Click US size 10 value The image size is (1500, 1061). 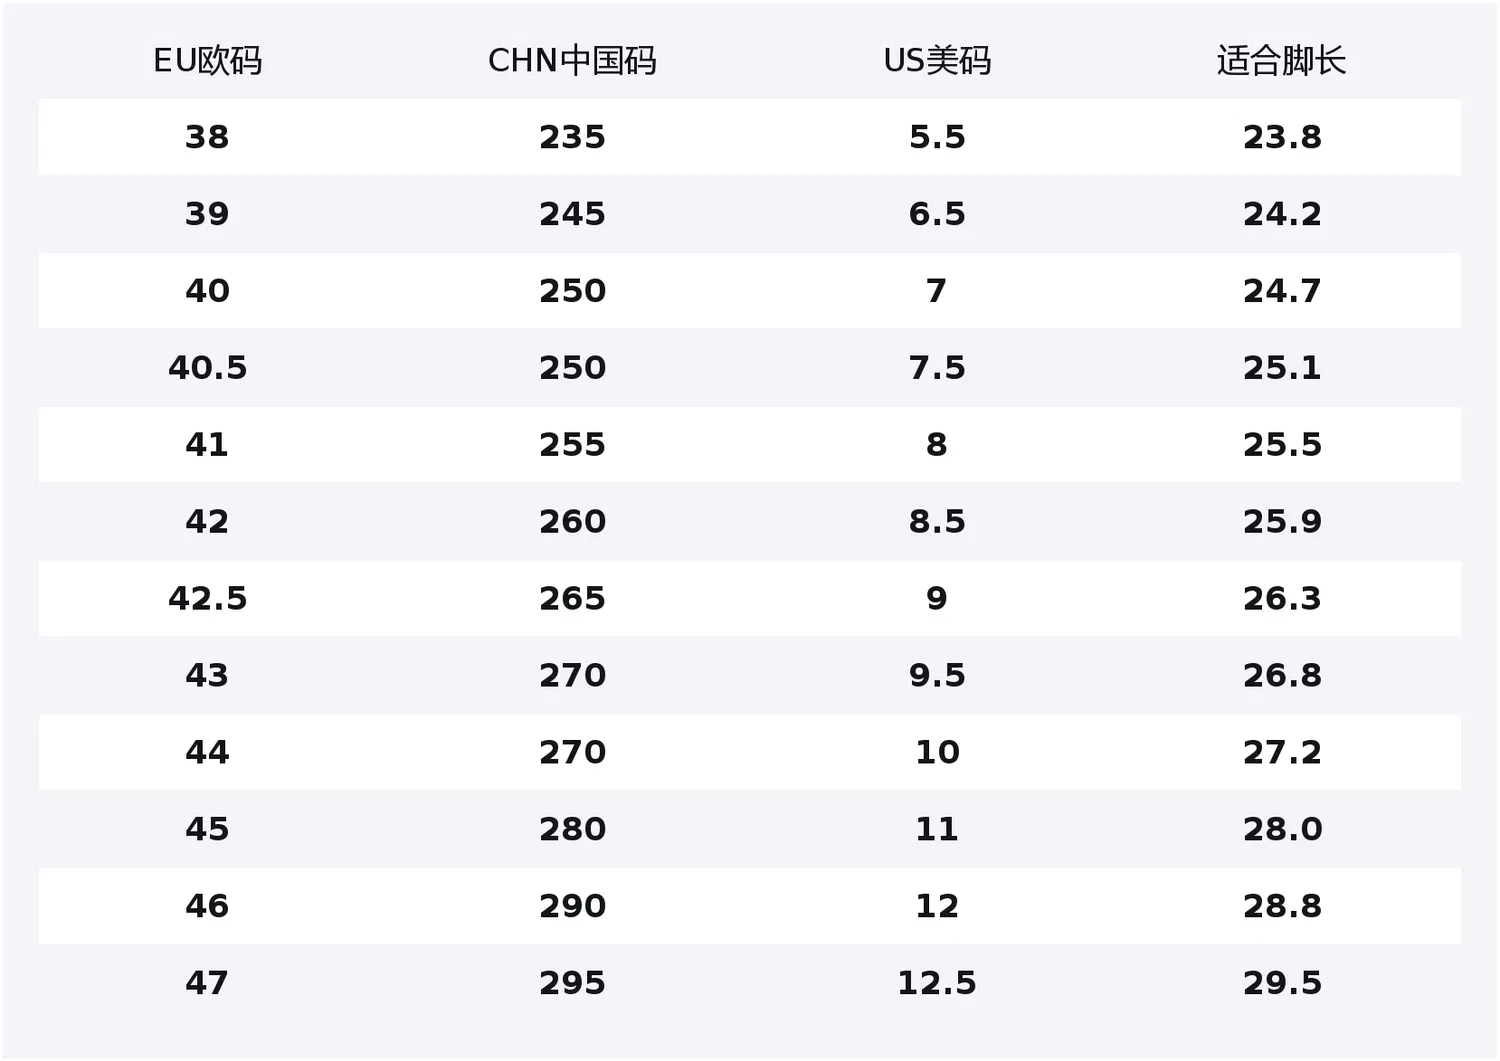pos(937,752)
